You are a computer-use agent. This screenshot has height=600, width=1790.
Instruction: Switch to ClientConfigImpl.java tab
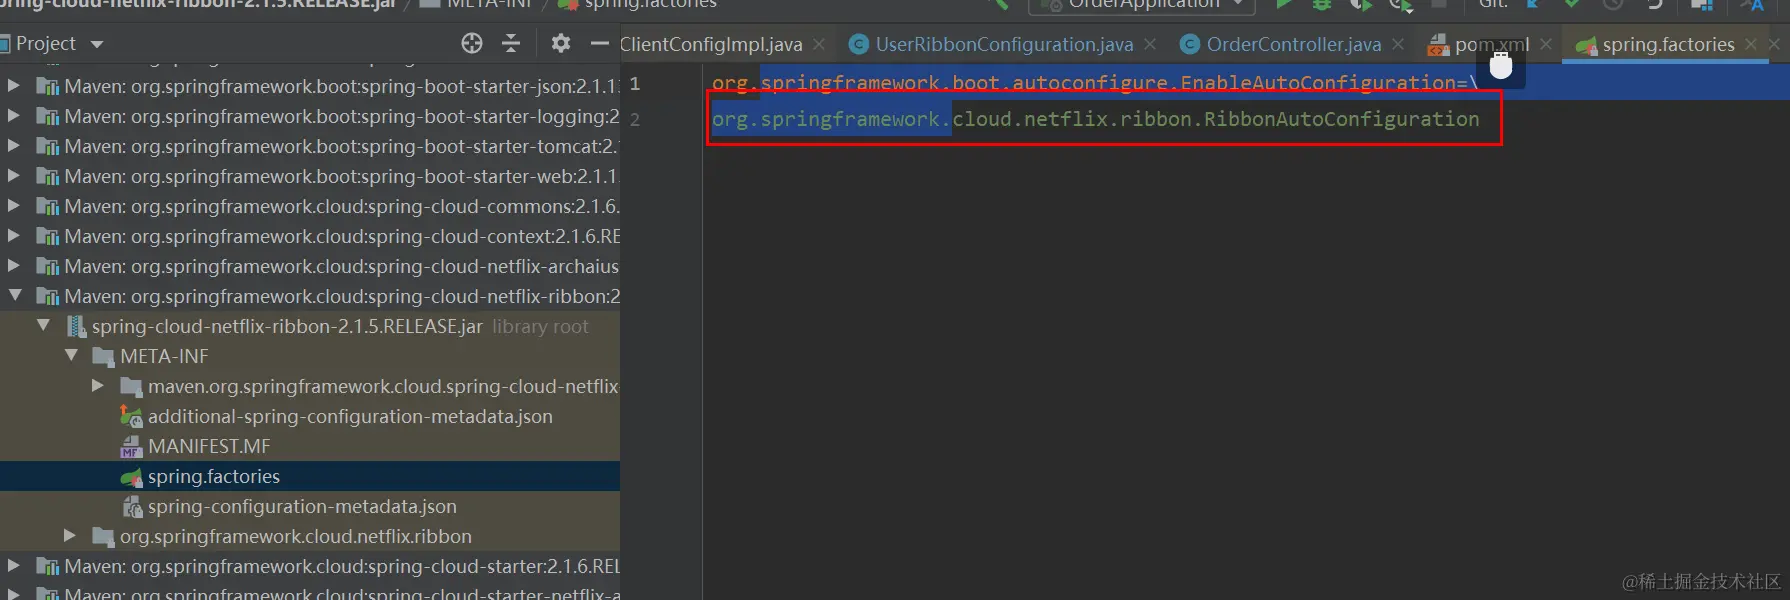coord(711,44)
